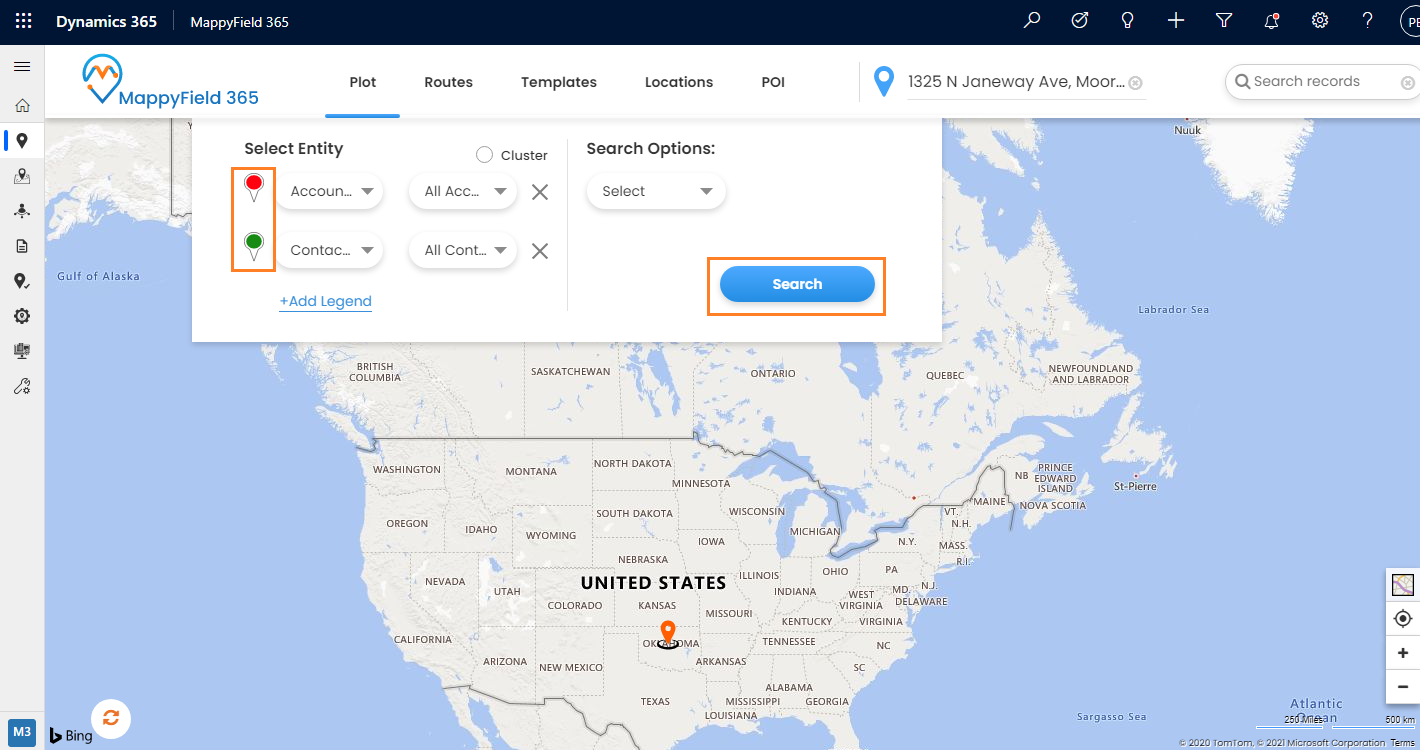Click the locate me crosshair icon
The width and height of the screenshot is (1420, 750).
pyautogui.click(x=1403, y=619)
